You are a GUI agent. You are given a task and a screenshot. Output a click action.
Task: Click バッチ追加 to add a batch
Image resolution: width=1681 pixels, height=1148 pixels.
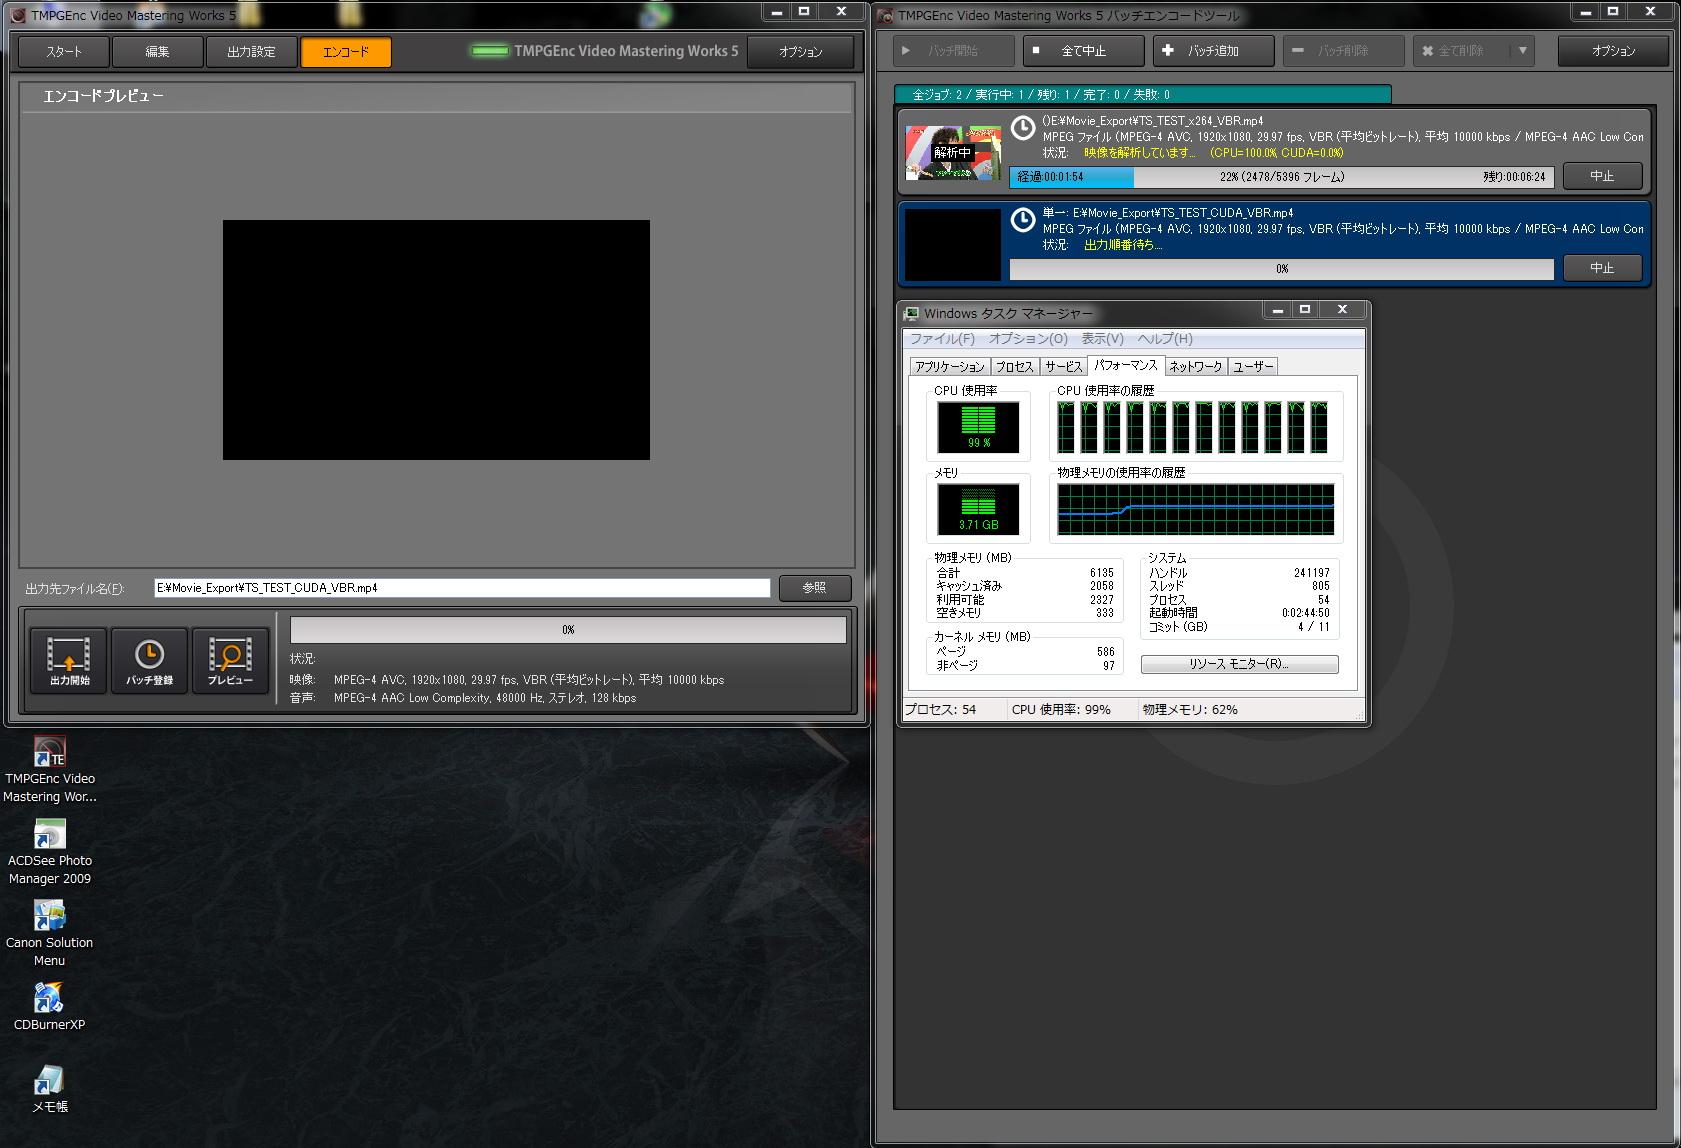(1213, 50)
